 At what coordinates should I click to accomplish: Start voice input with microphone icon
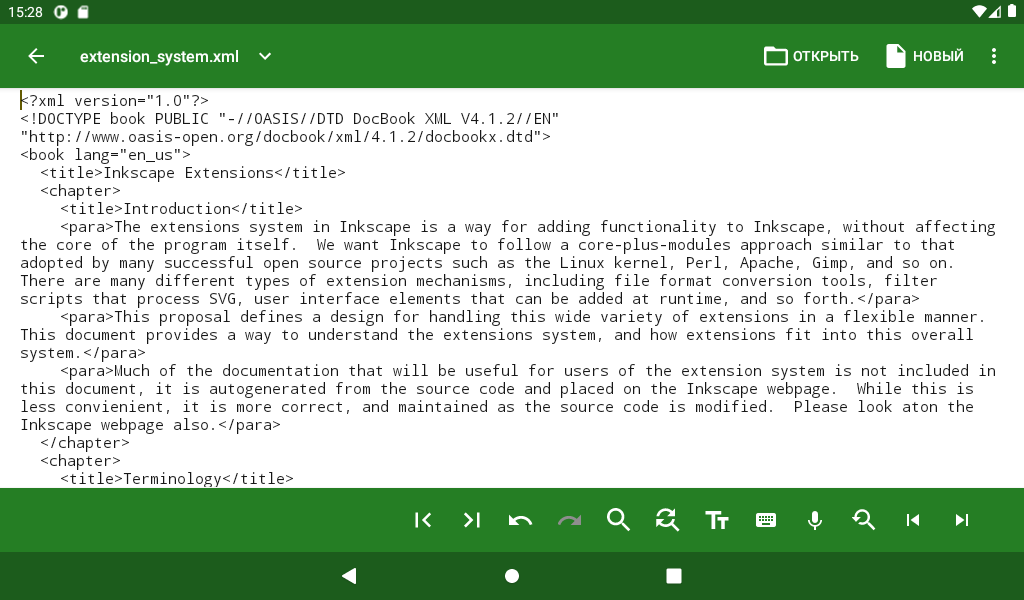click(x=814, y=520)
